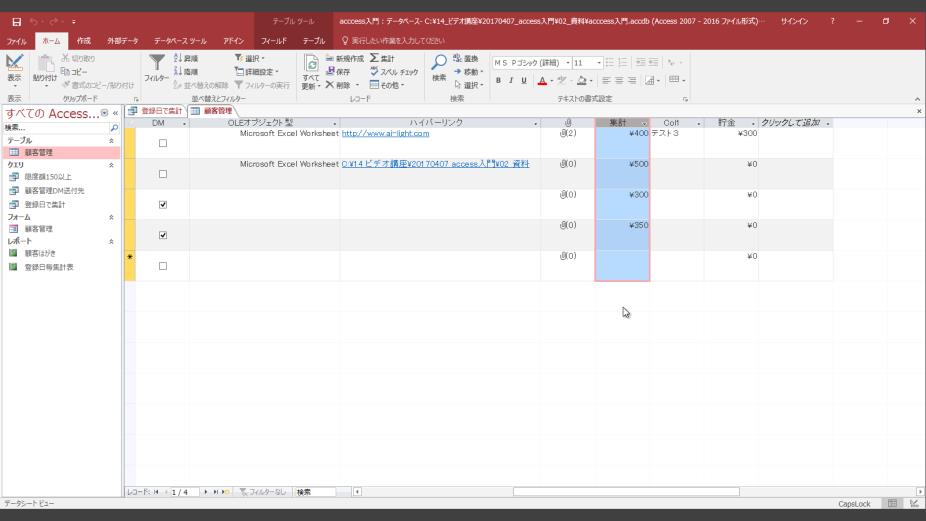Go to next record in the record navigator
The width and height of the screenshot is (926, 521).
[x=206, y=491]
